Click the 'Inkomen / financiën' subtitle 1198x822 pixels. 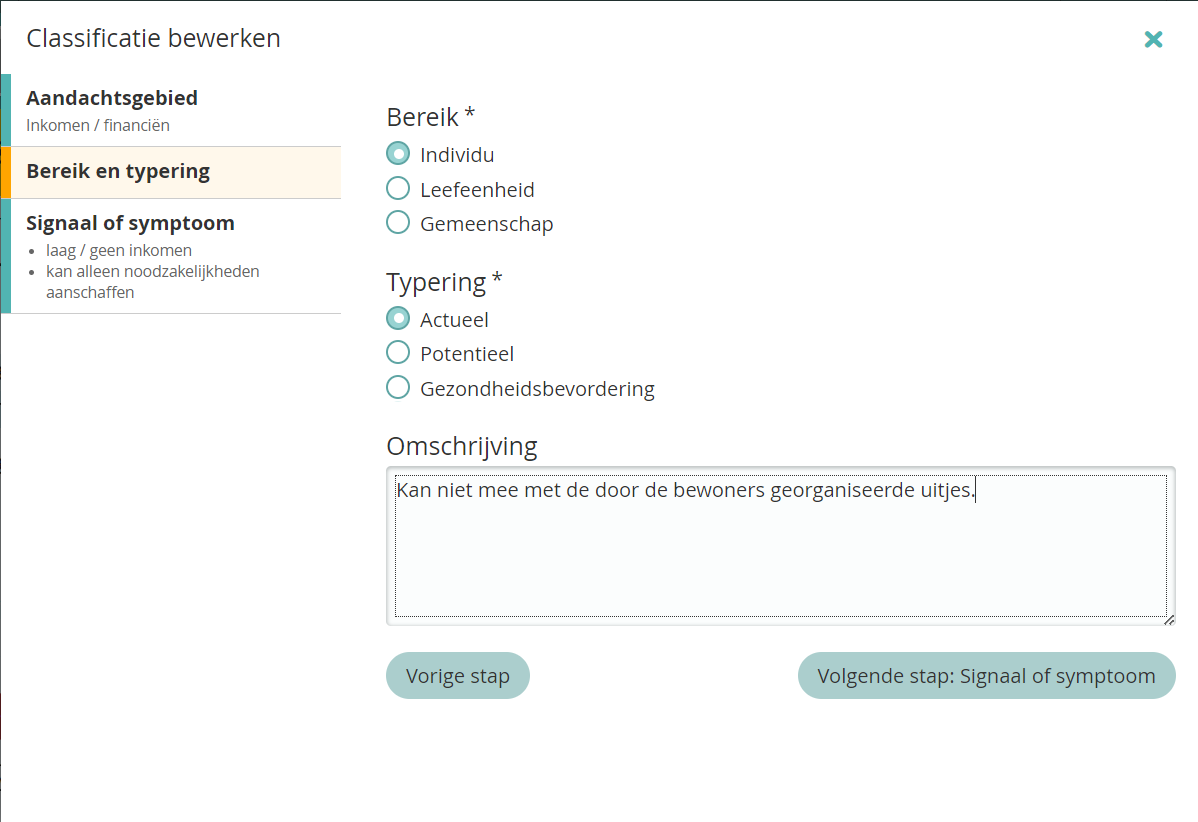tap(98, 126)
